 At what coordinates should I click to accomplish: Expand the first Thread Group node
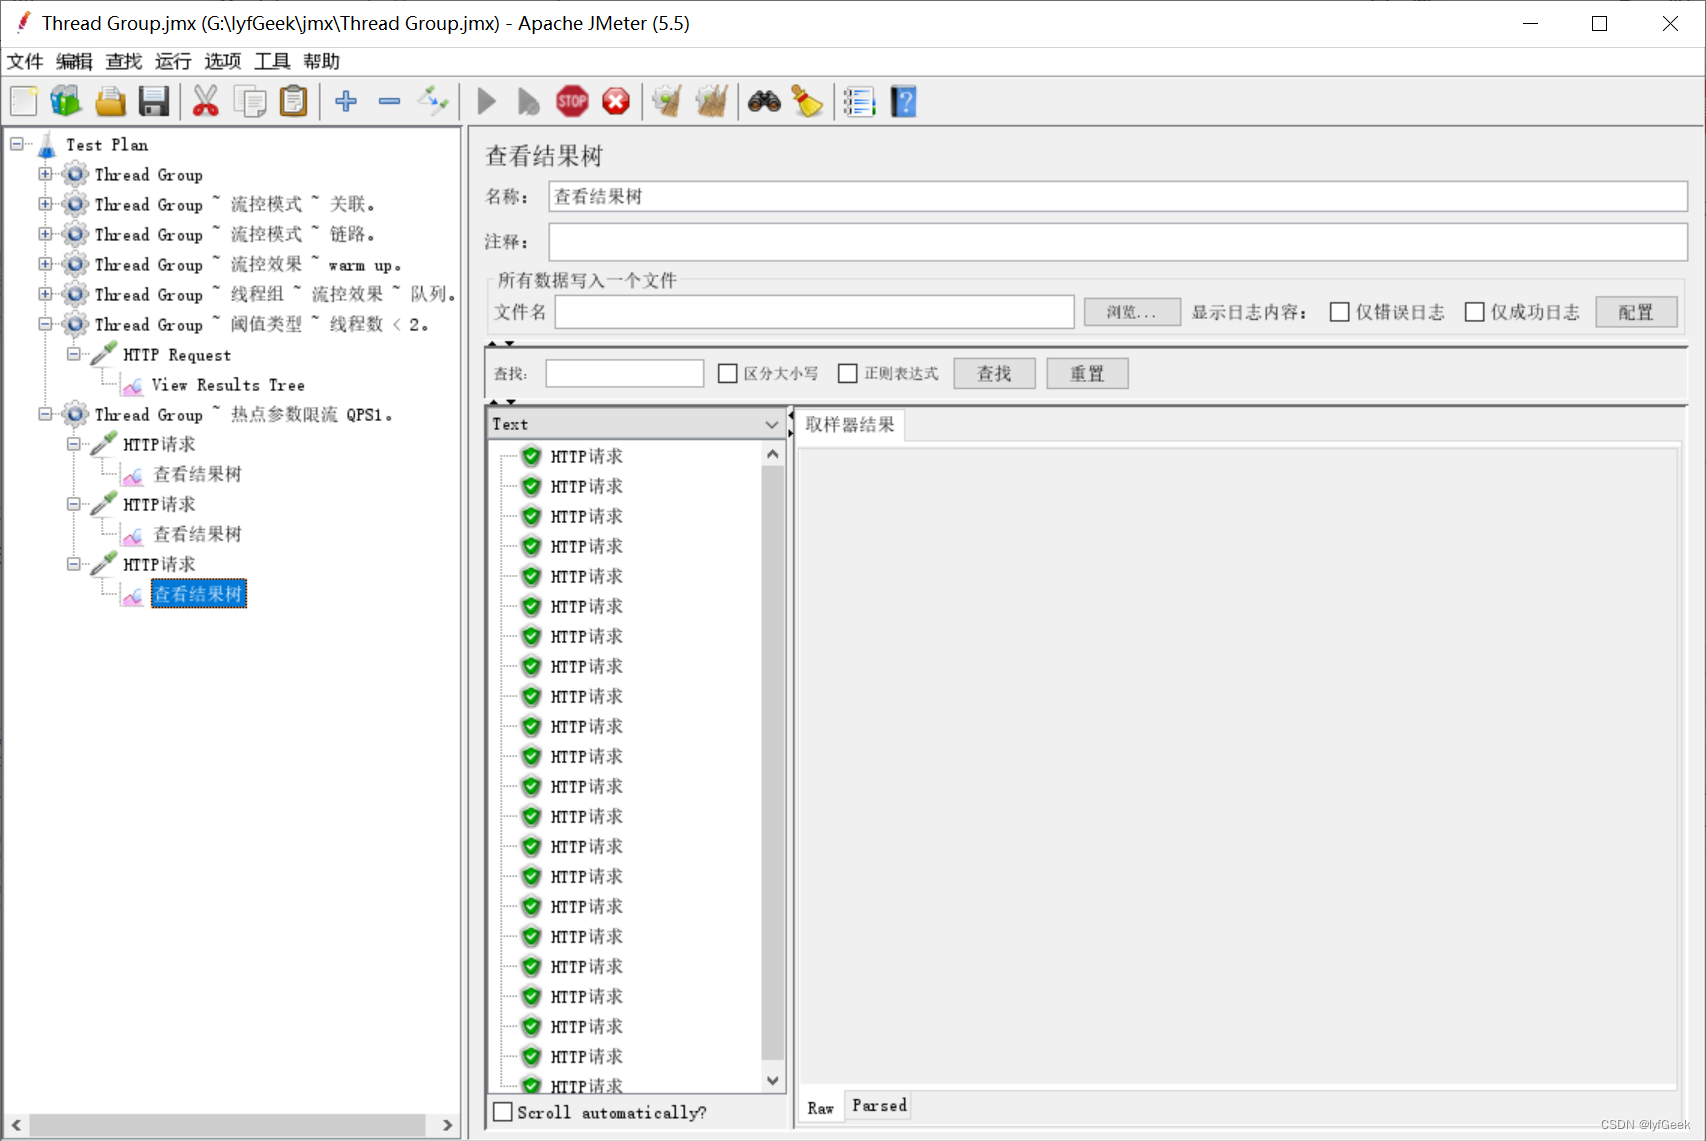[46, 174]
